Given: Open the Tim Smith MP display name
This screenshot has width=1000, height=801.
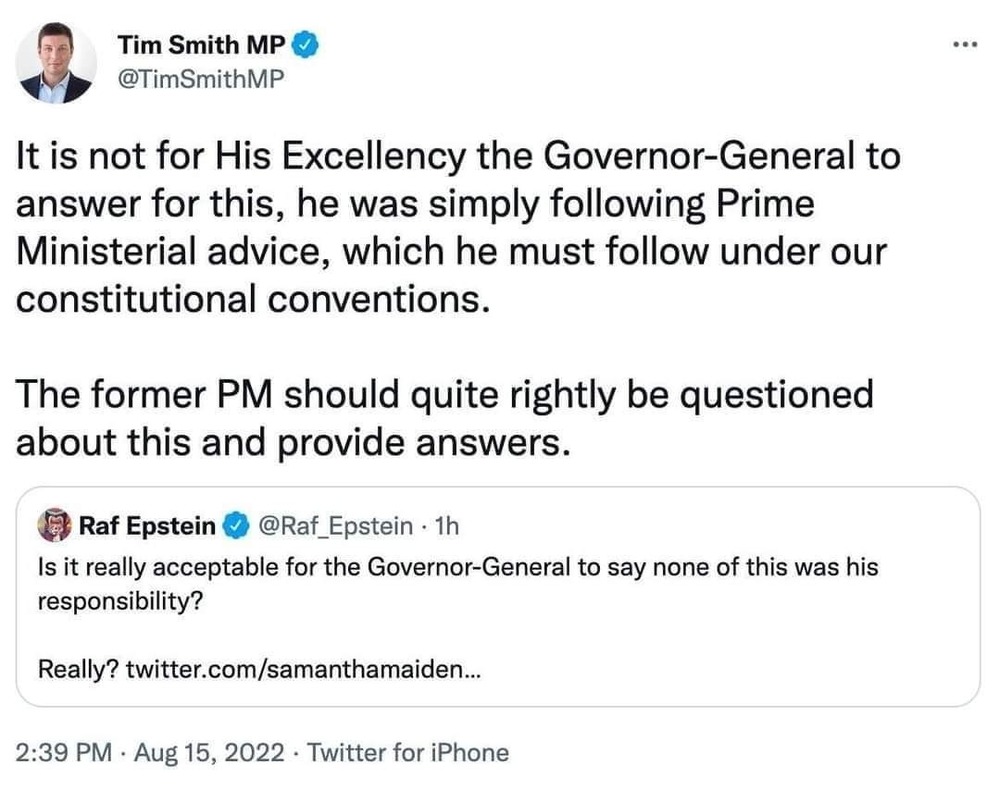Looking at the screenshot, I should coord(203,45).
